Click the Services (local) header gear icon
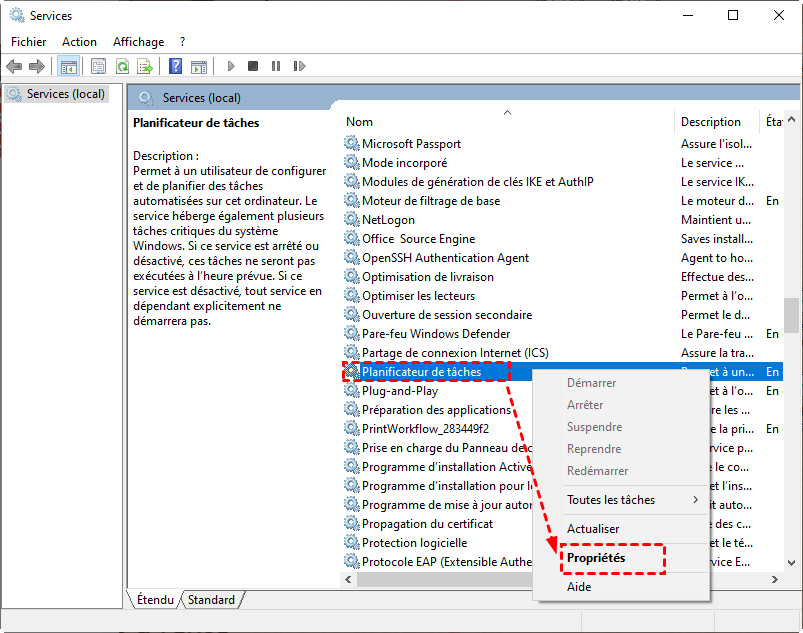 (x=146, y=98)
